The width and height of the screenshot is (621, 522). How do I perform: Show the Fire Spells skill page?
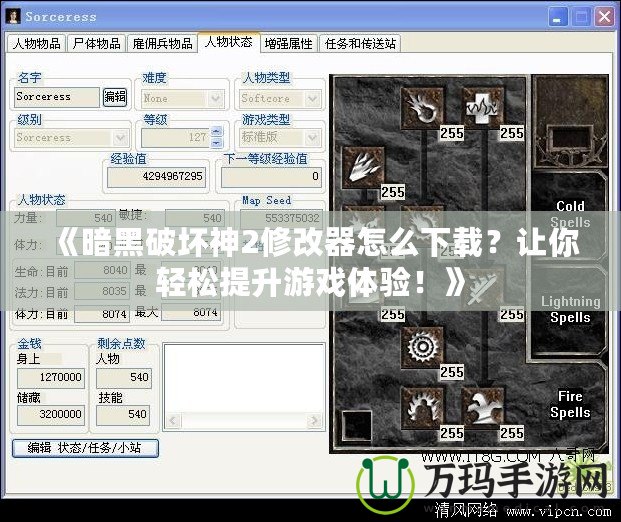pyautogui.click(x=570, y=404)
